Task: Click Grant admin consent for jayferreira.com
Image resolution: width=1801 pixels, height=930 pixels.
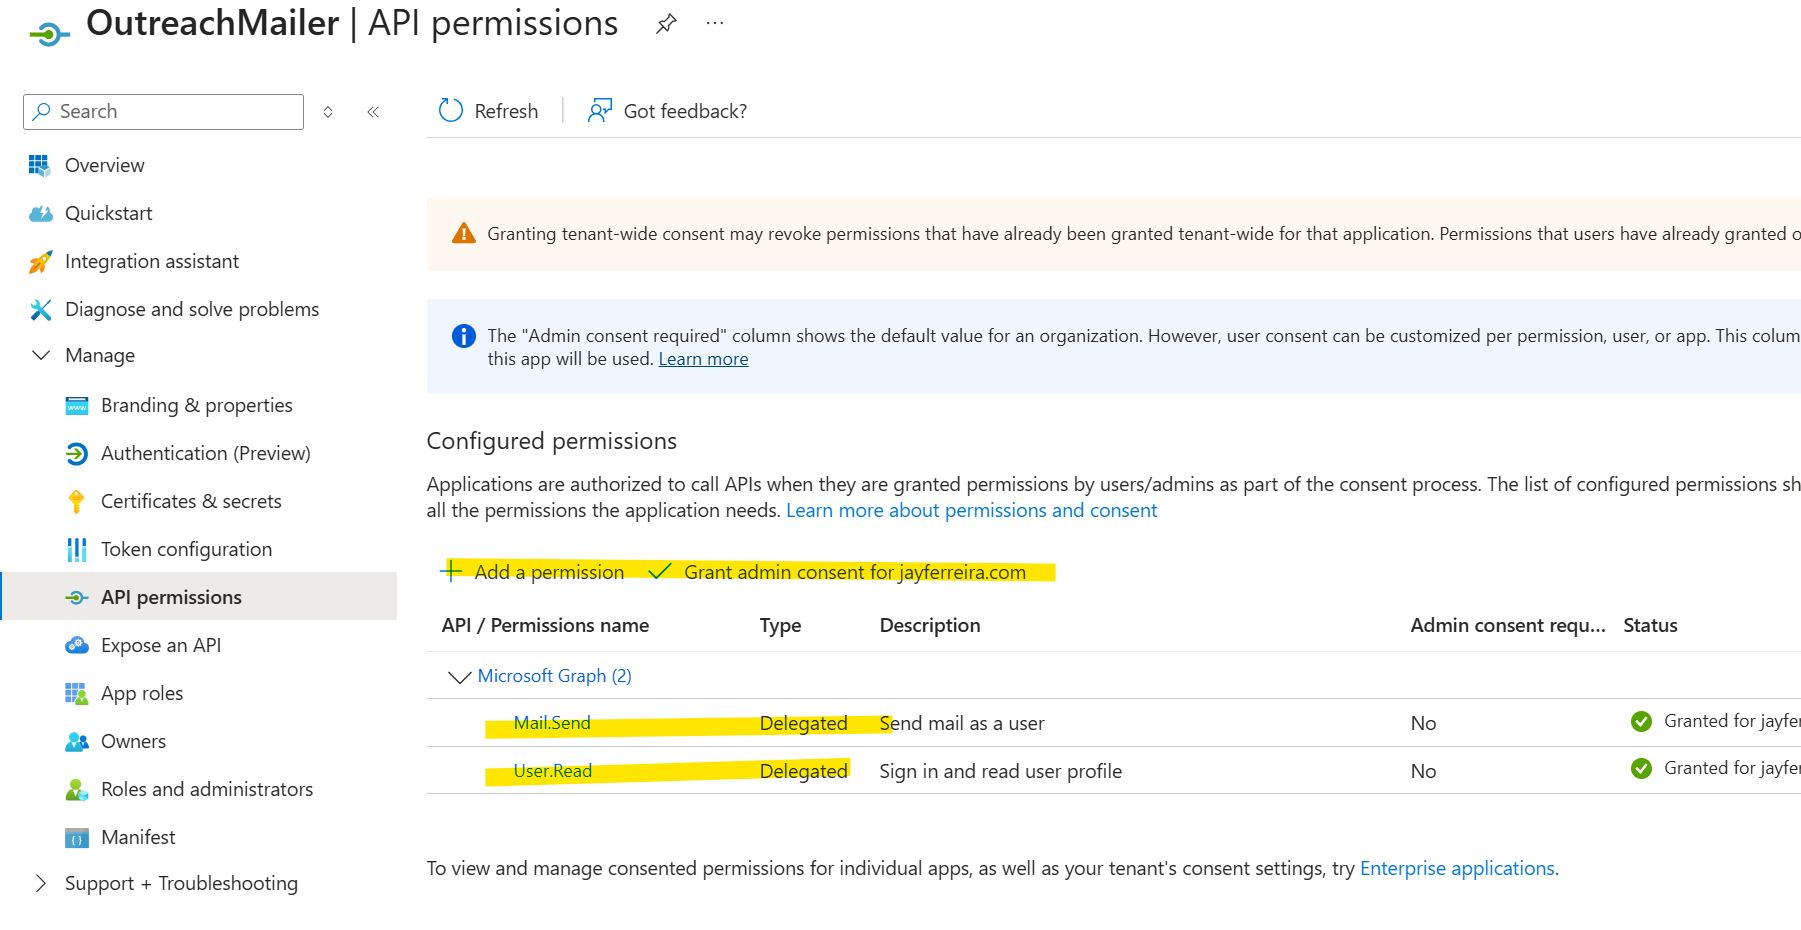Action: [855, 572]
